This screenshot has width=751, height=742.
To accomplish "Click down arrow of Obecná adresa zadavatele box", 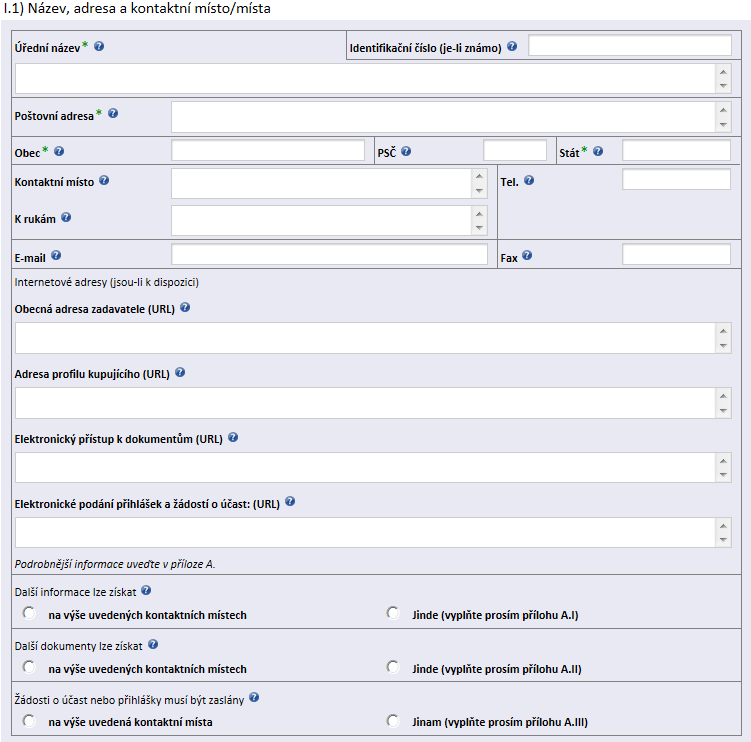I will [x=723, y=346].
